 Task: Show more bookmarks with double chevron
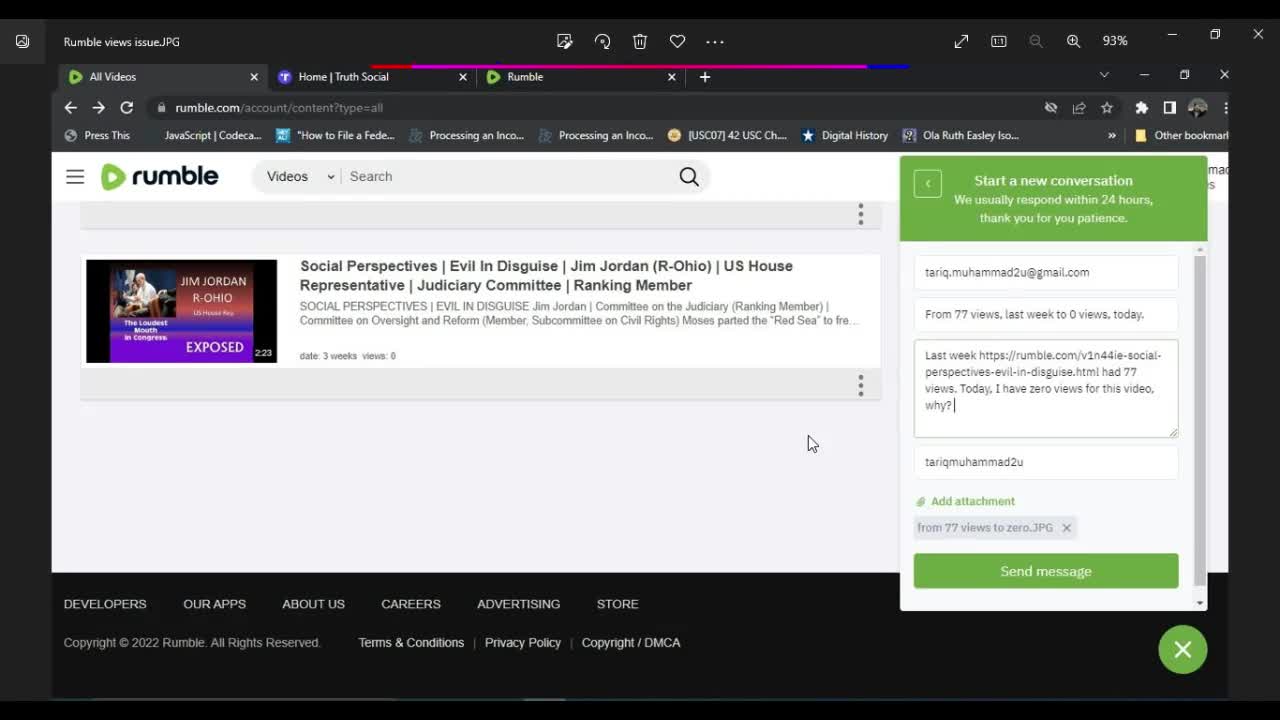(x=1112, y=135)
